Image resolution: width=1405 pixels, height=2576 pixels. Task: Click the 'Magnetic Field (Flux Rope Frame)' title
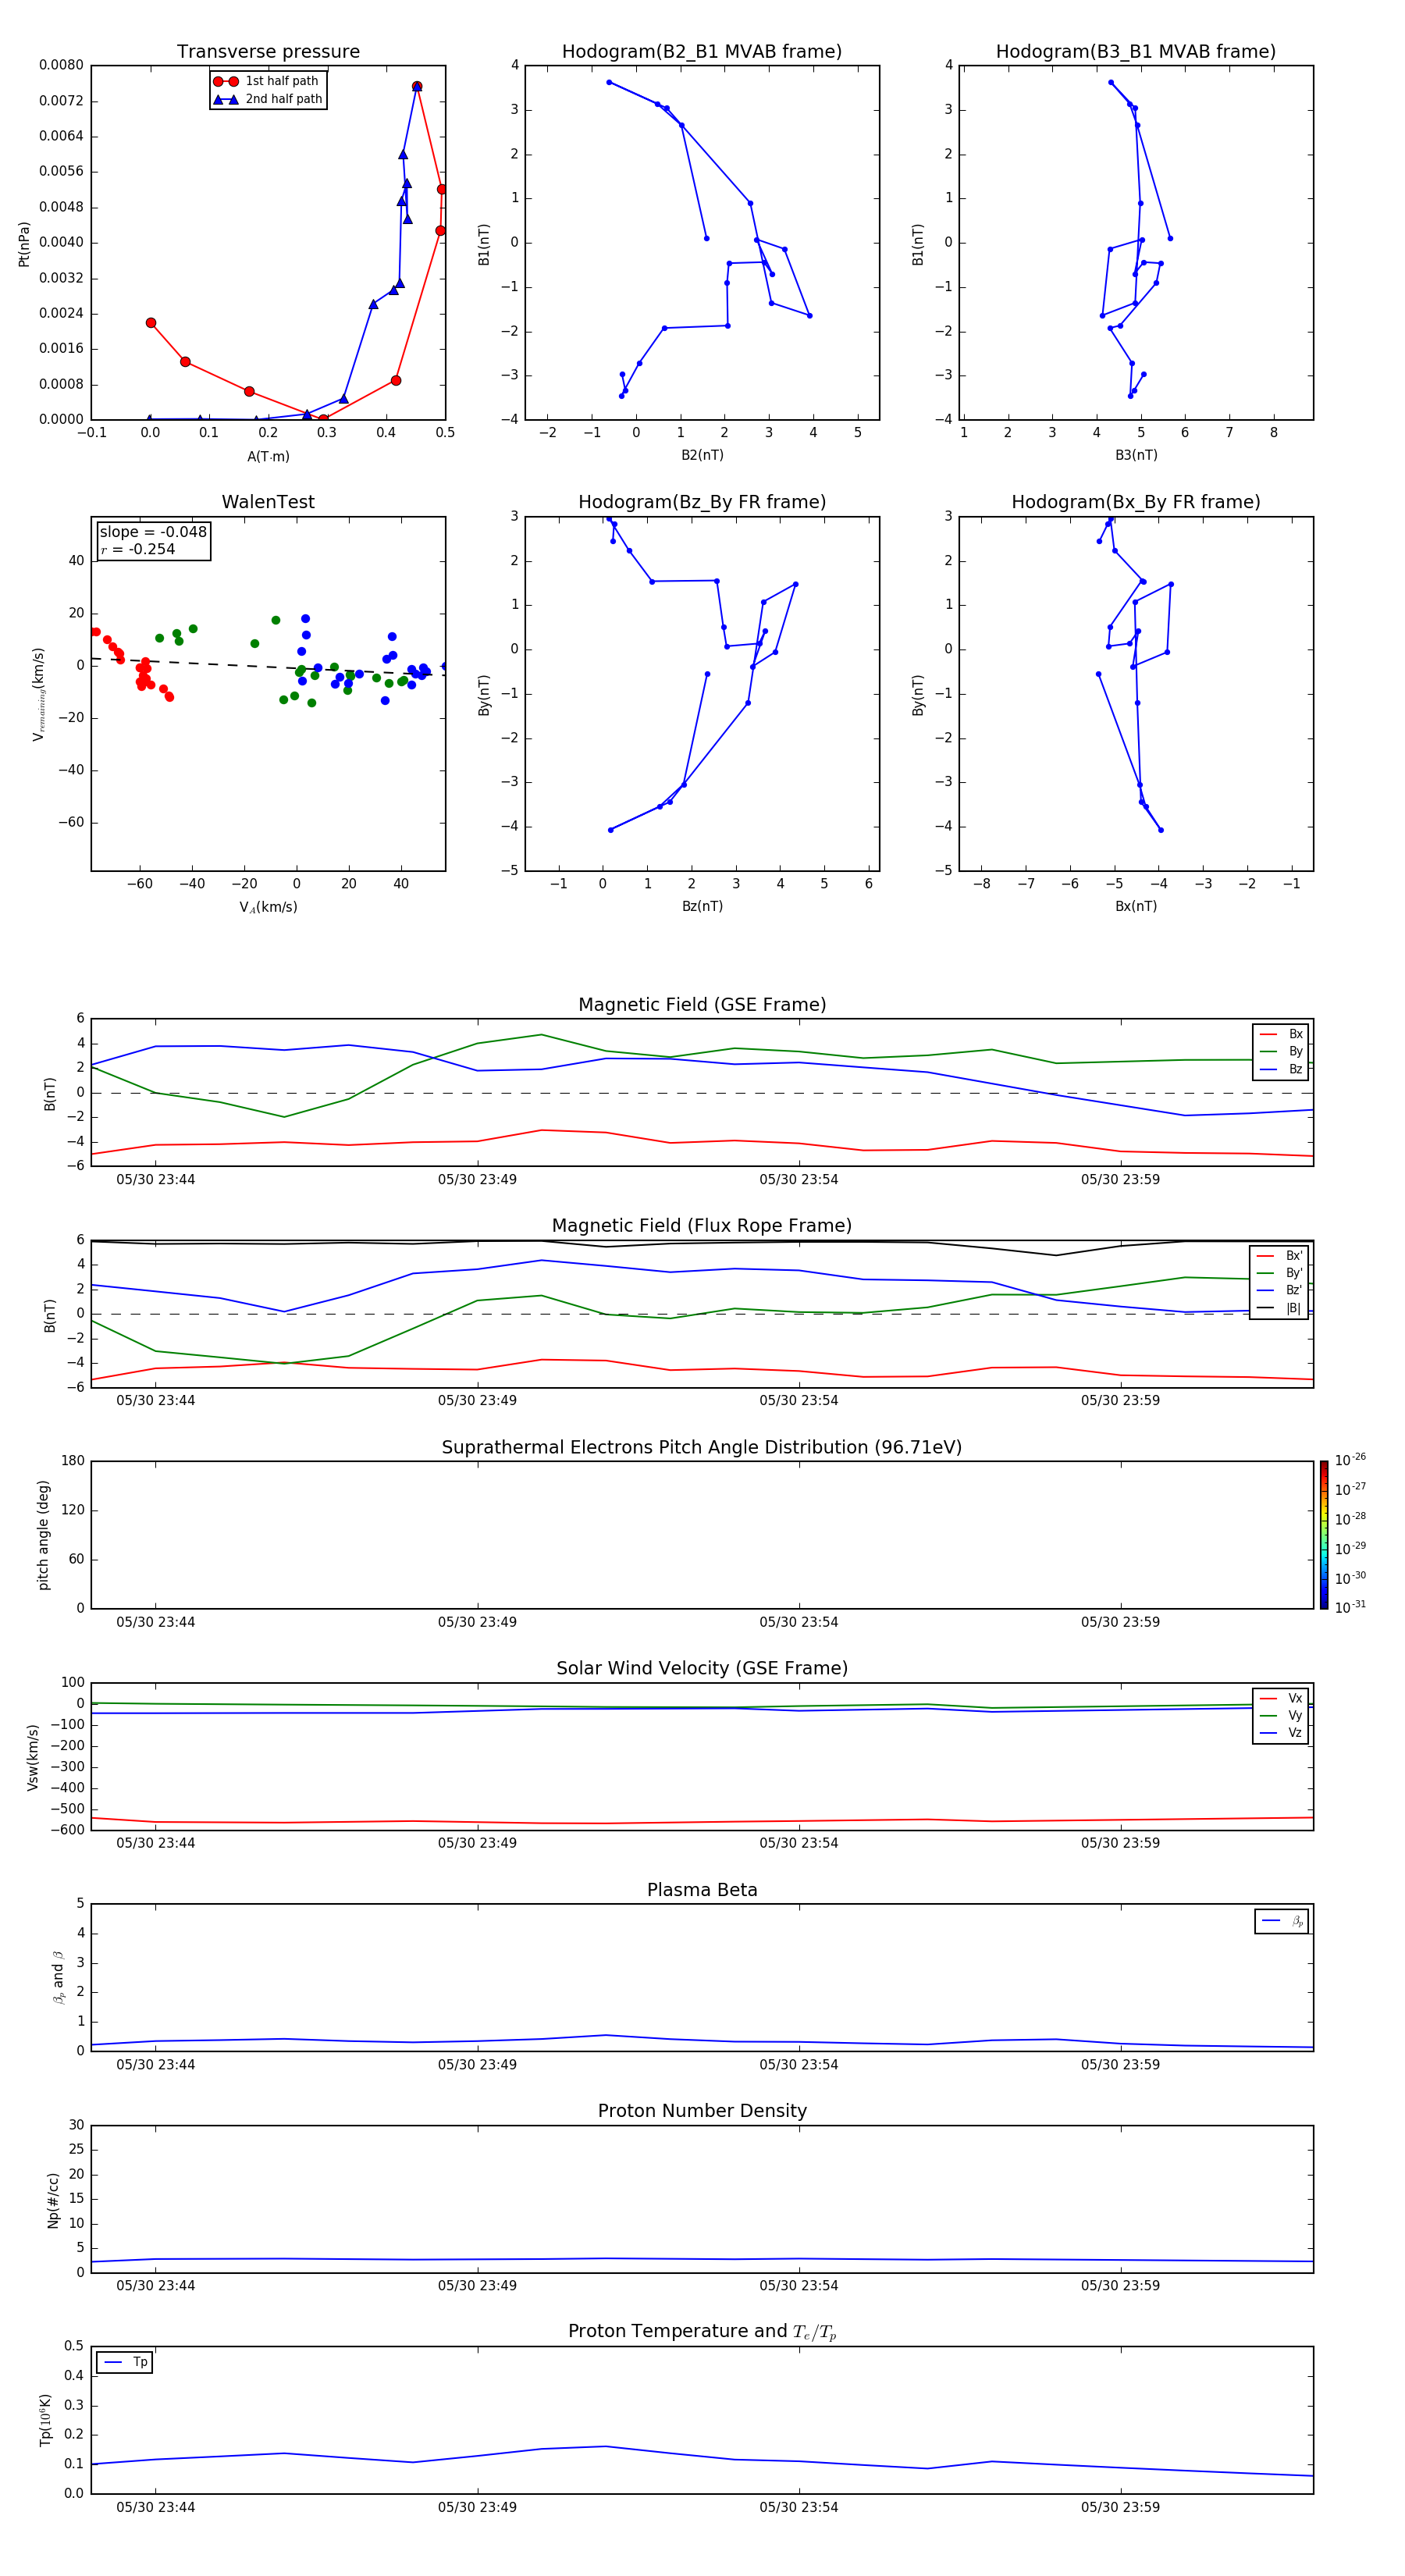[702, 1226]
